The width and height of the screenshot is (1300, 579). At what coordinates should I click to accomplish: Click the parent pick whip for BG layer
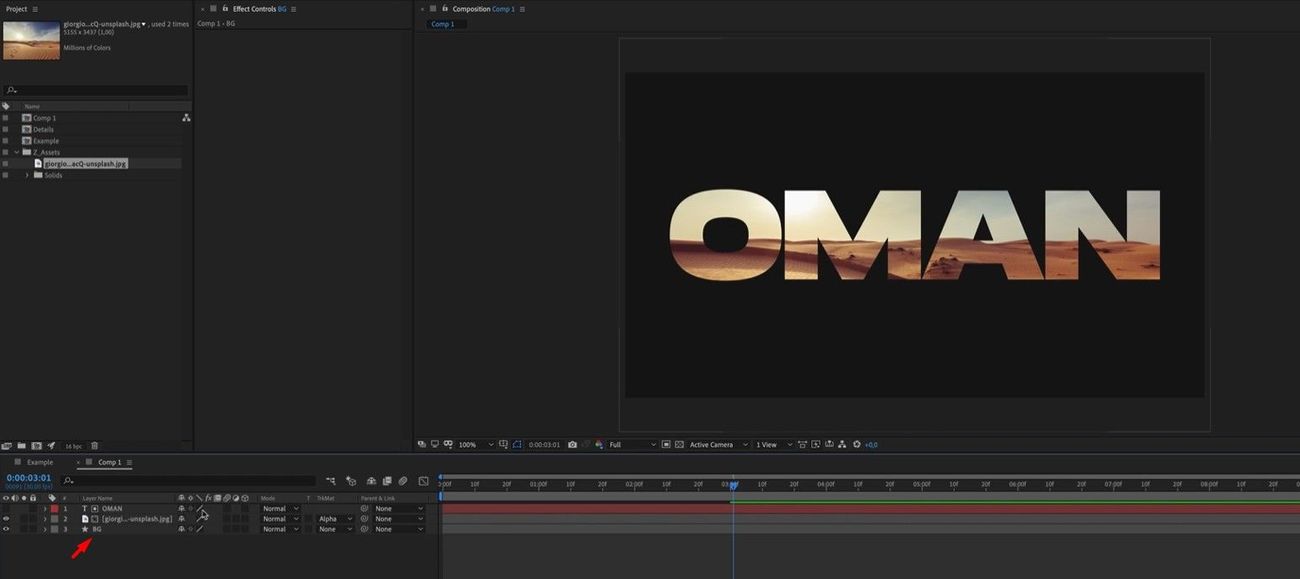coord(365,529)
